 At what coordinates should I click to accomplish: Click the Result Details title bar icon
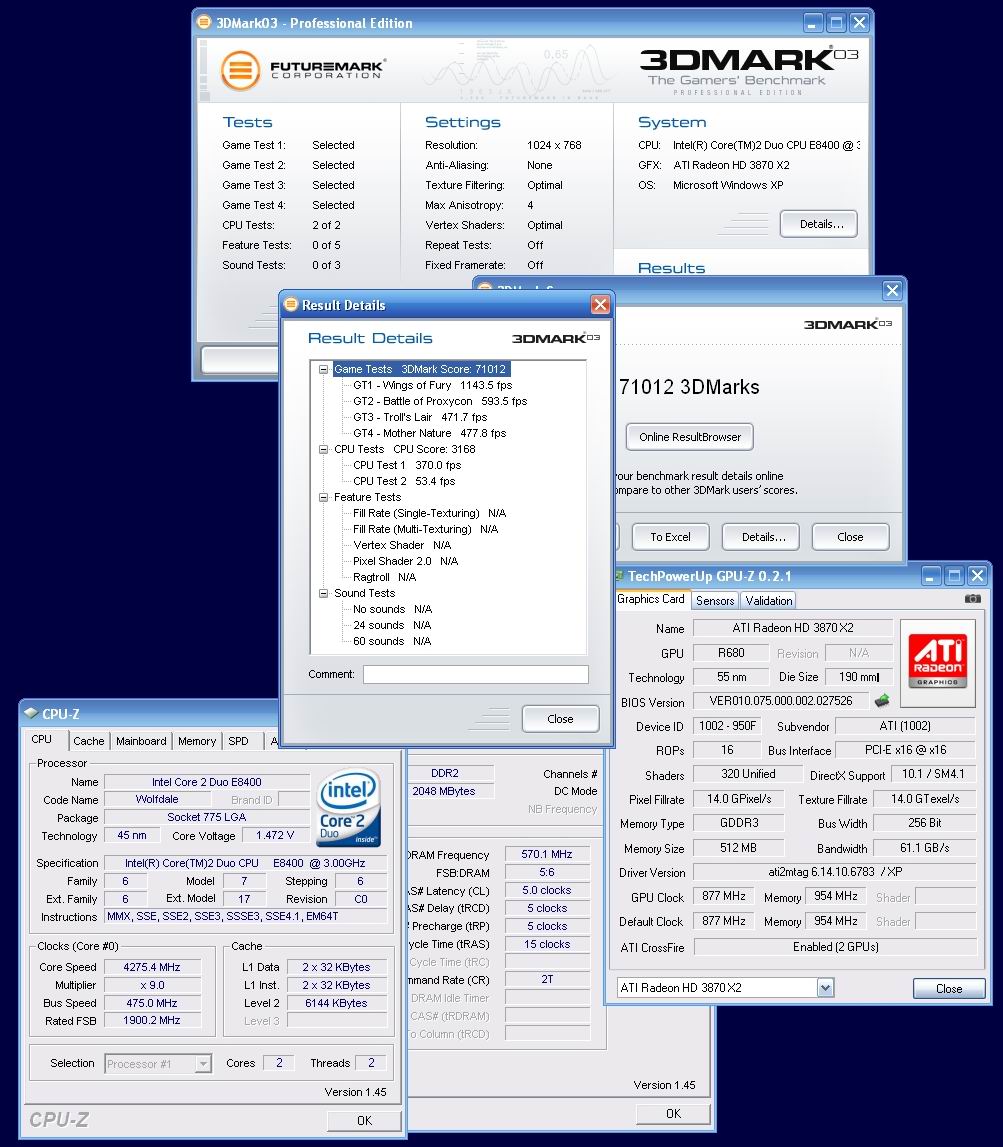(x=291, y=304)
